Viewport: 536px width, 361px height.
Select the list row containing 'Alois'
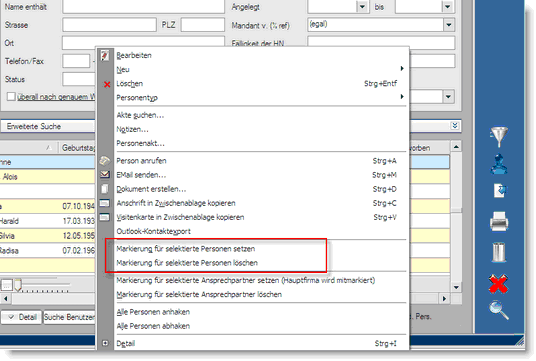[x=48, y=177]
